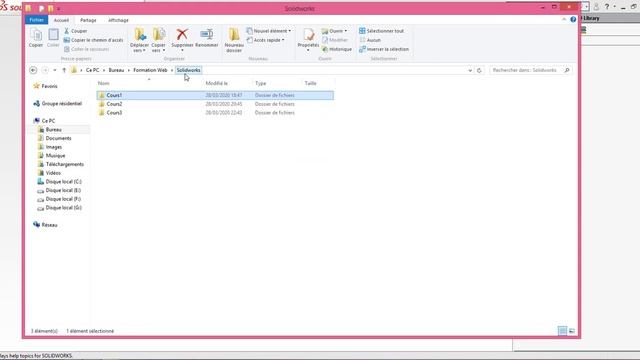This screenshot has width=640, height=360.
Task: Select Bureau in the navigation pane
Action: pos(49,129)
